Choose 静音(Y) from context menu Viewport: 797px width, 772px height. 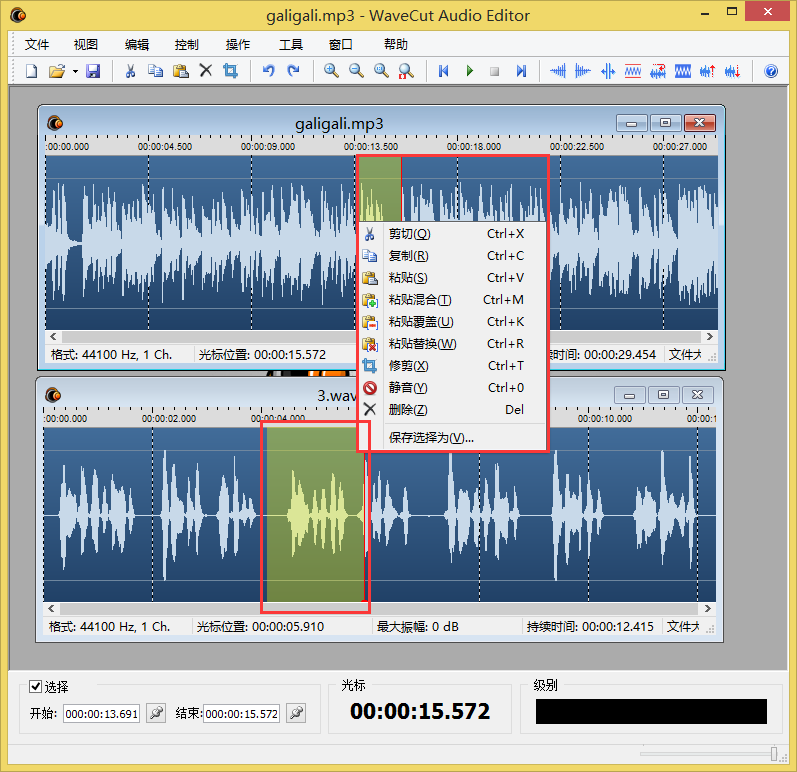click(452, 388)
